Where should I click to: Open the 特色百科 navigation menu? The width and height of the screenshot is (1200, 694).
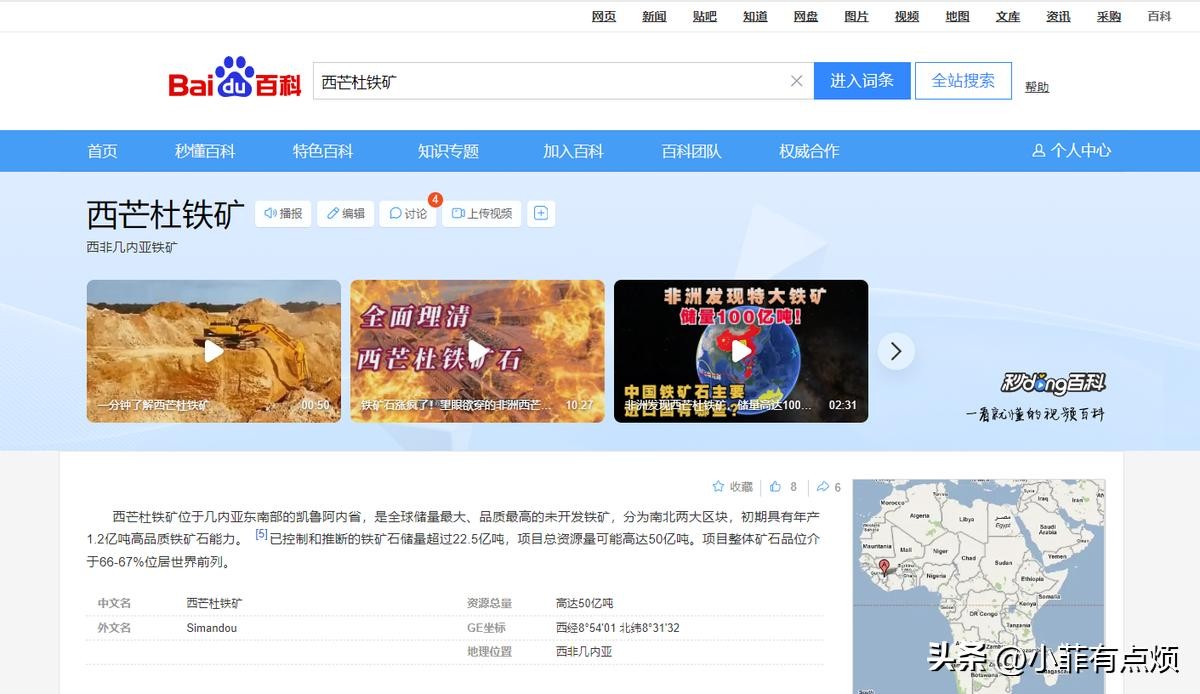point(323,151)
